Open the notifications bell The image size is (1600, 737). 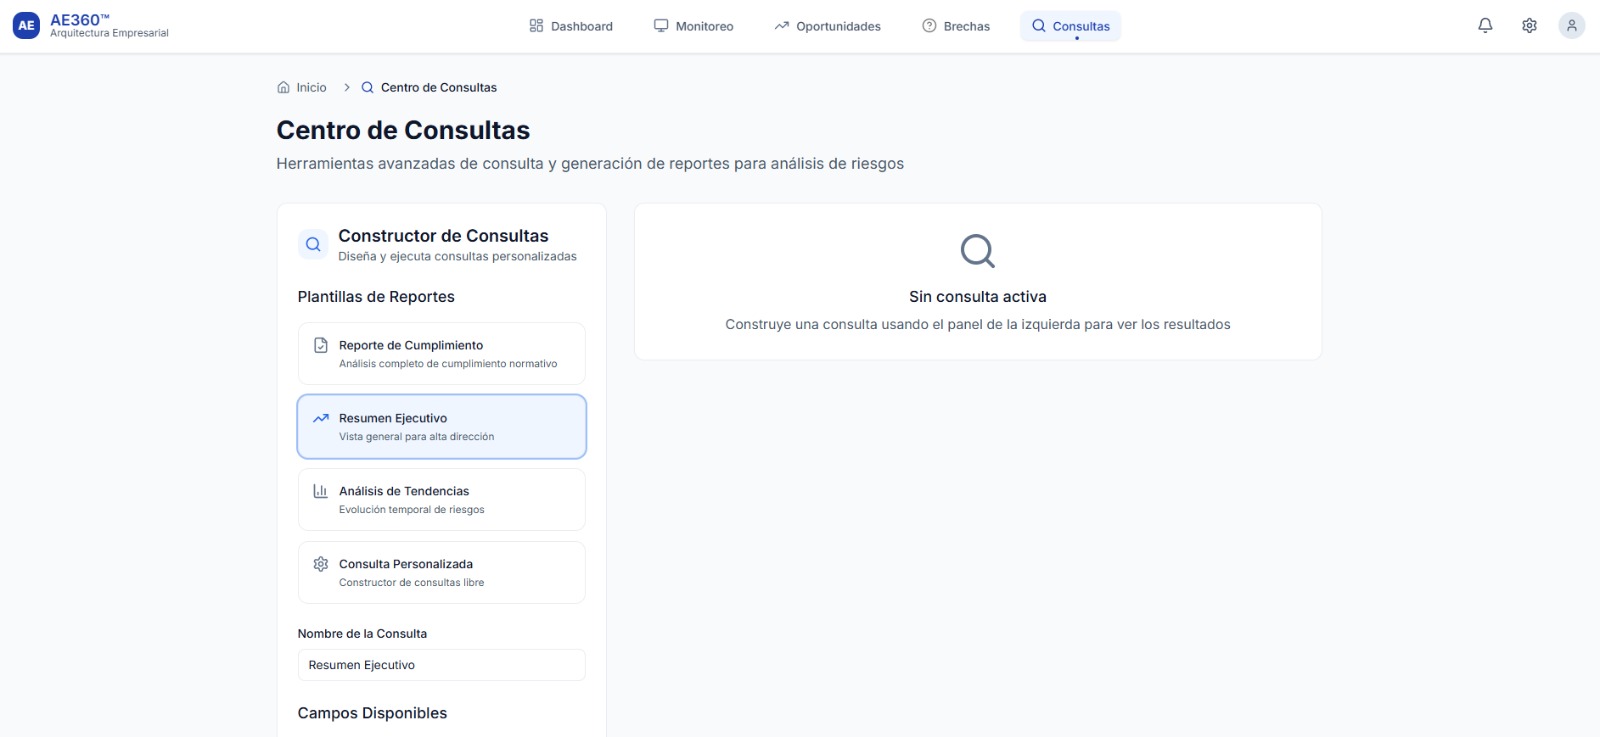(1485, 26)
